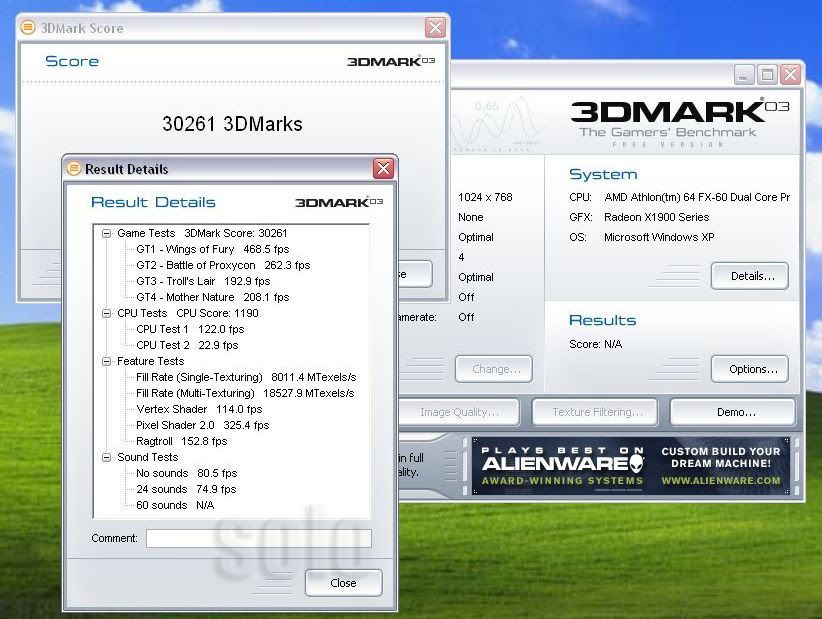Click the '30261 3DMarks' score text
This screenshot has width=822, height=619.
click(x=232, y=124)
